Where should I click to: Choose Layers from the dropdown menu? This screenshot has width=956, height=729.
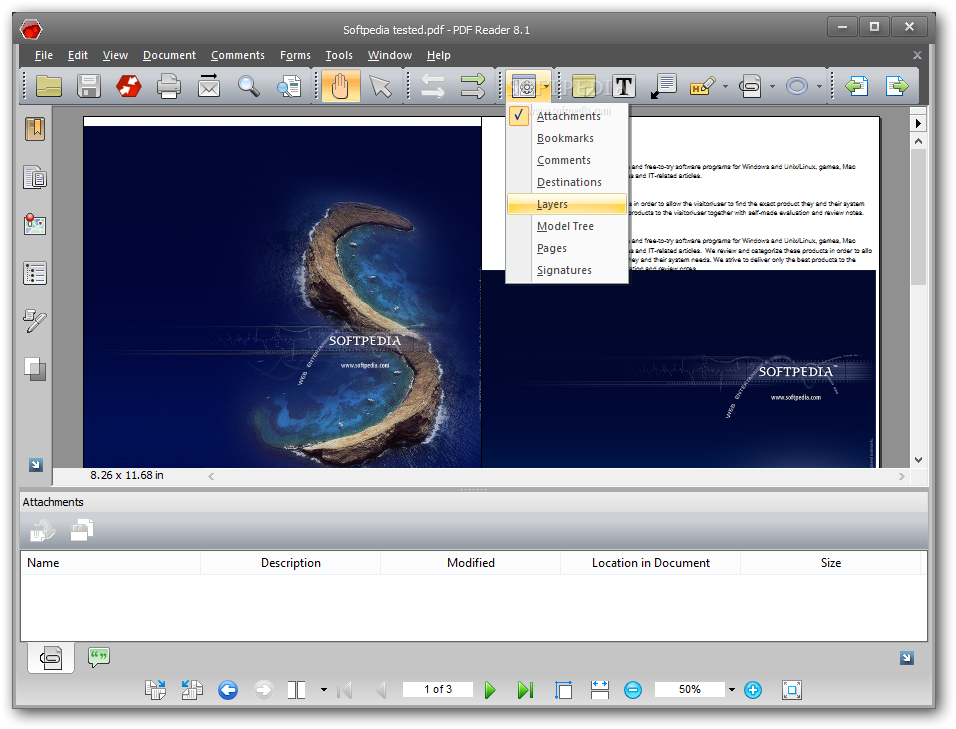[x=567, y=204]
